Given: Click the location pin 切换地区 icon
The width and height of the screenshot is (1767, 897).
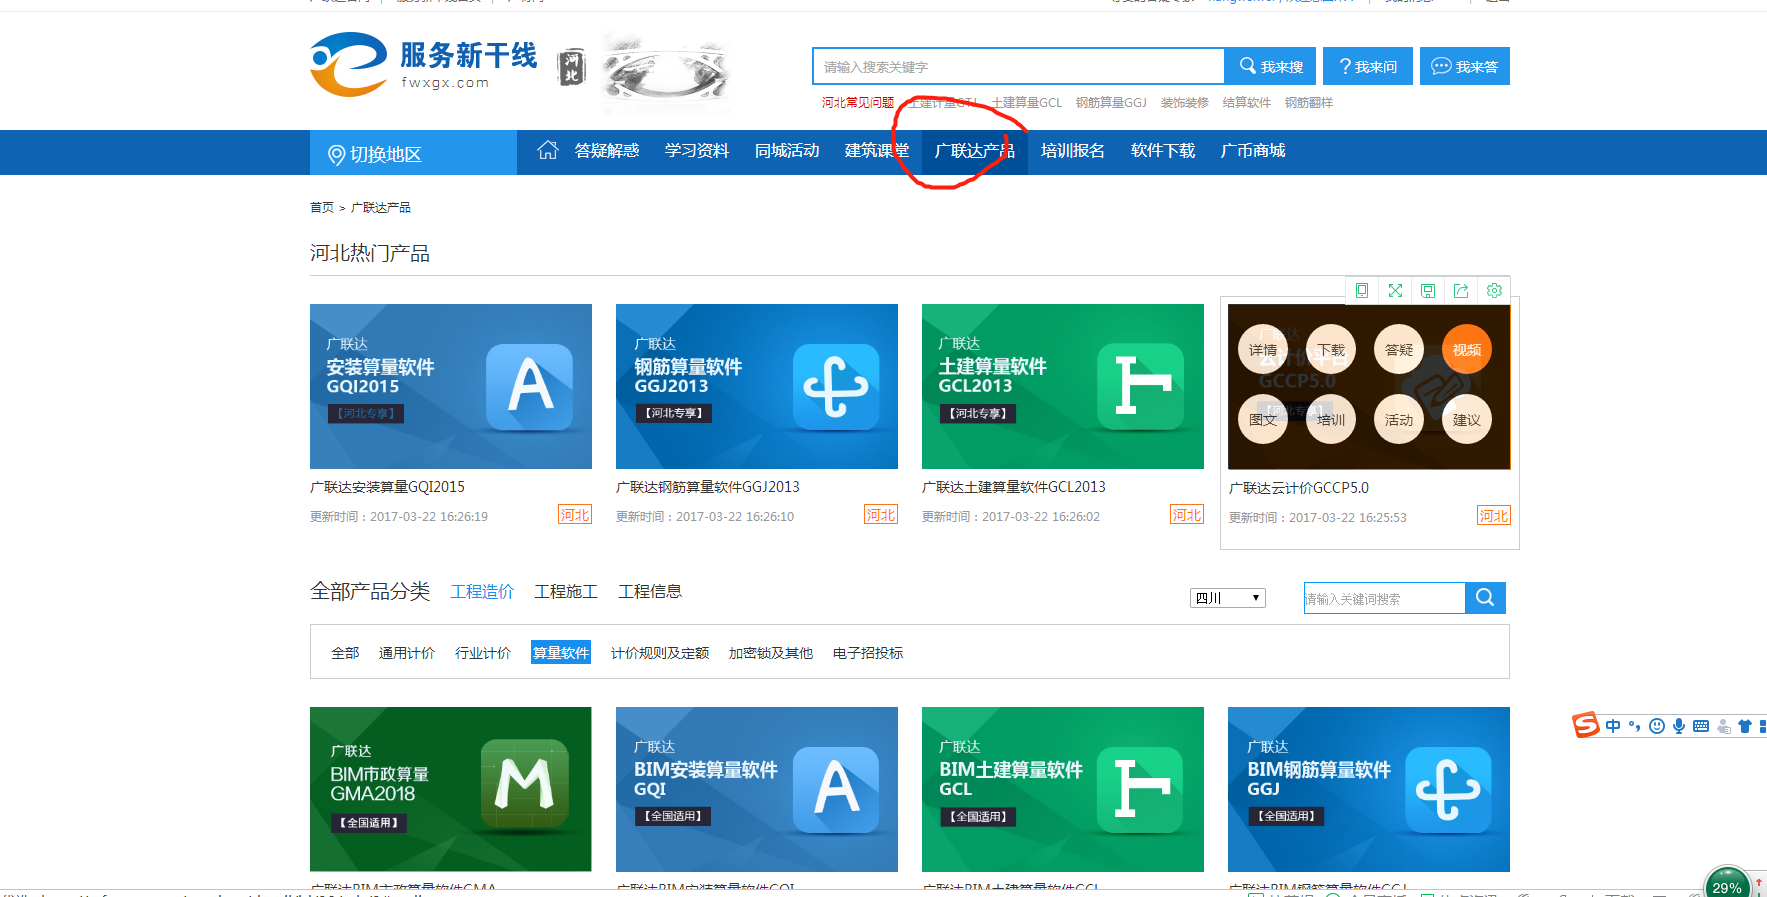Looking at the screenshot, I should click(x=337, y=155).
